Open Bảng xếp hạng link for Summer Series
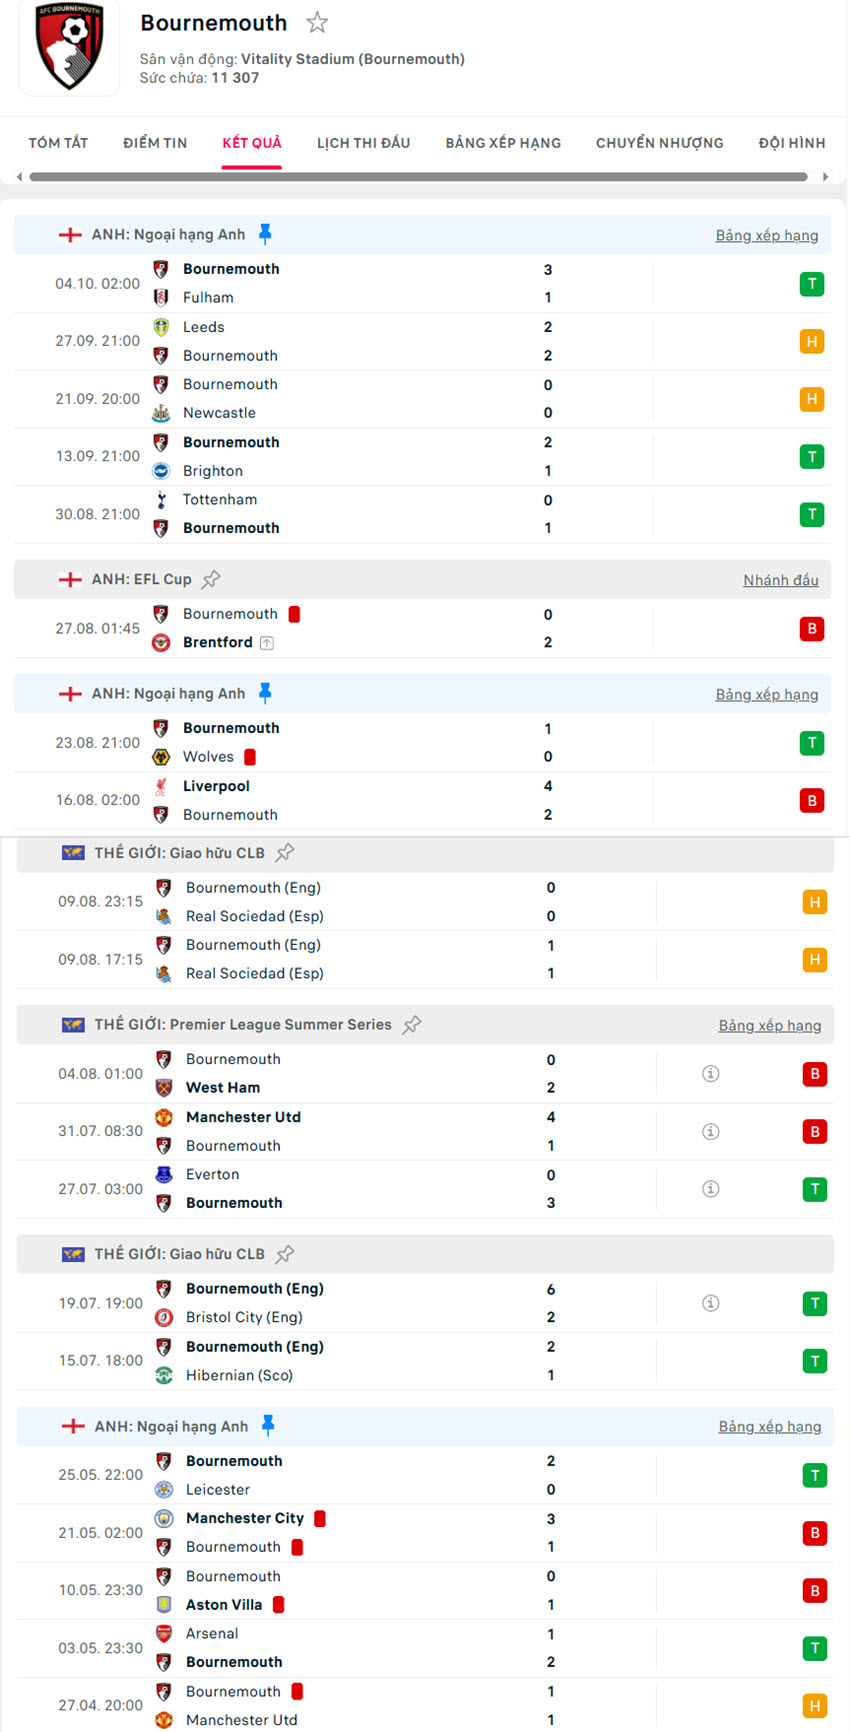The height and width of the screenshot is (1732, 850). click(x=769, y=1025)
